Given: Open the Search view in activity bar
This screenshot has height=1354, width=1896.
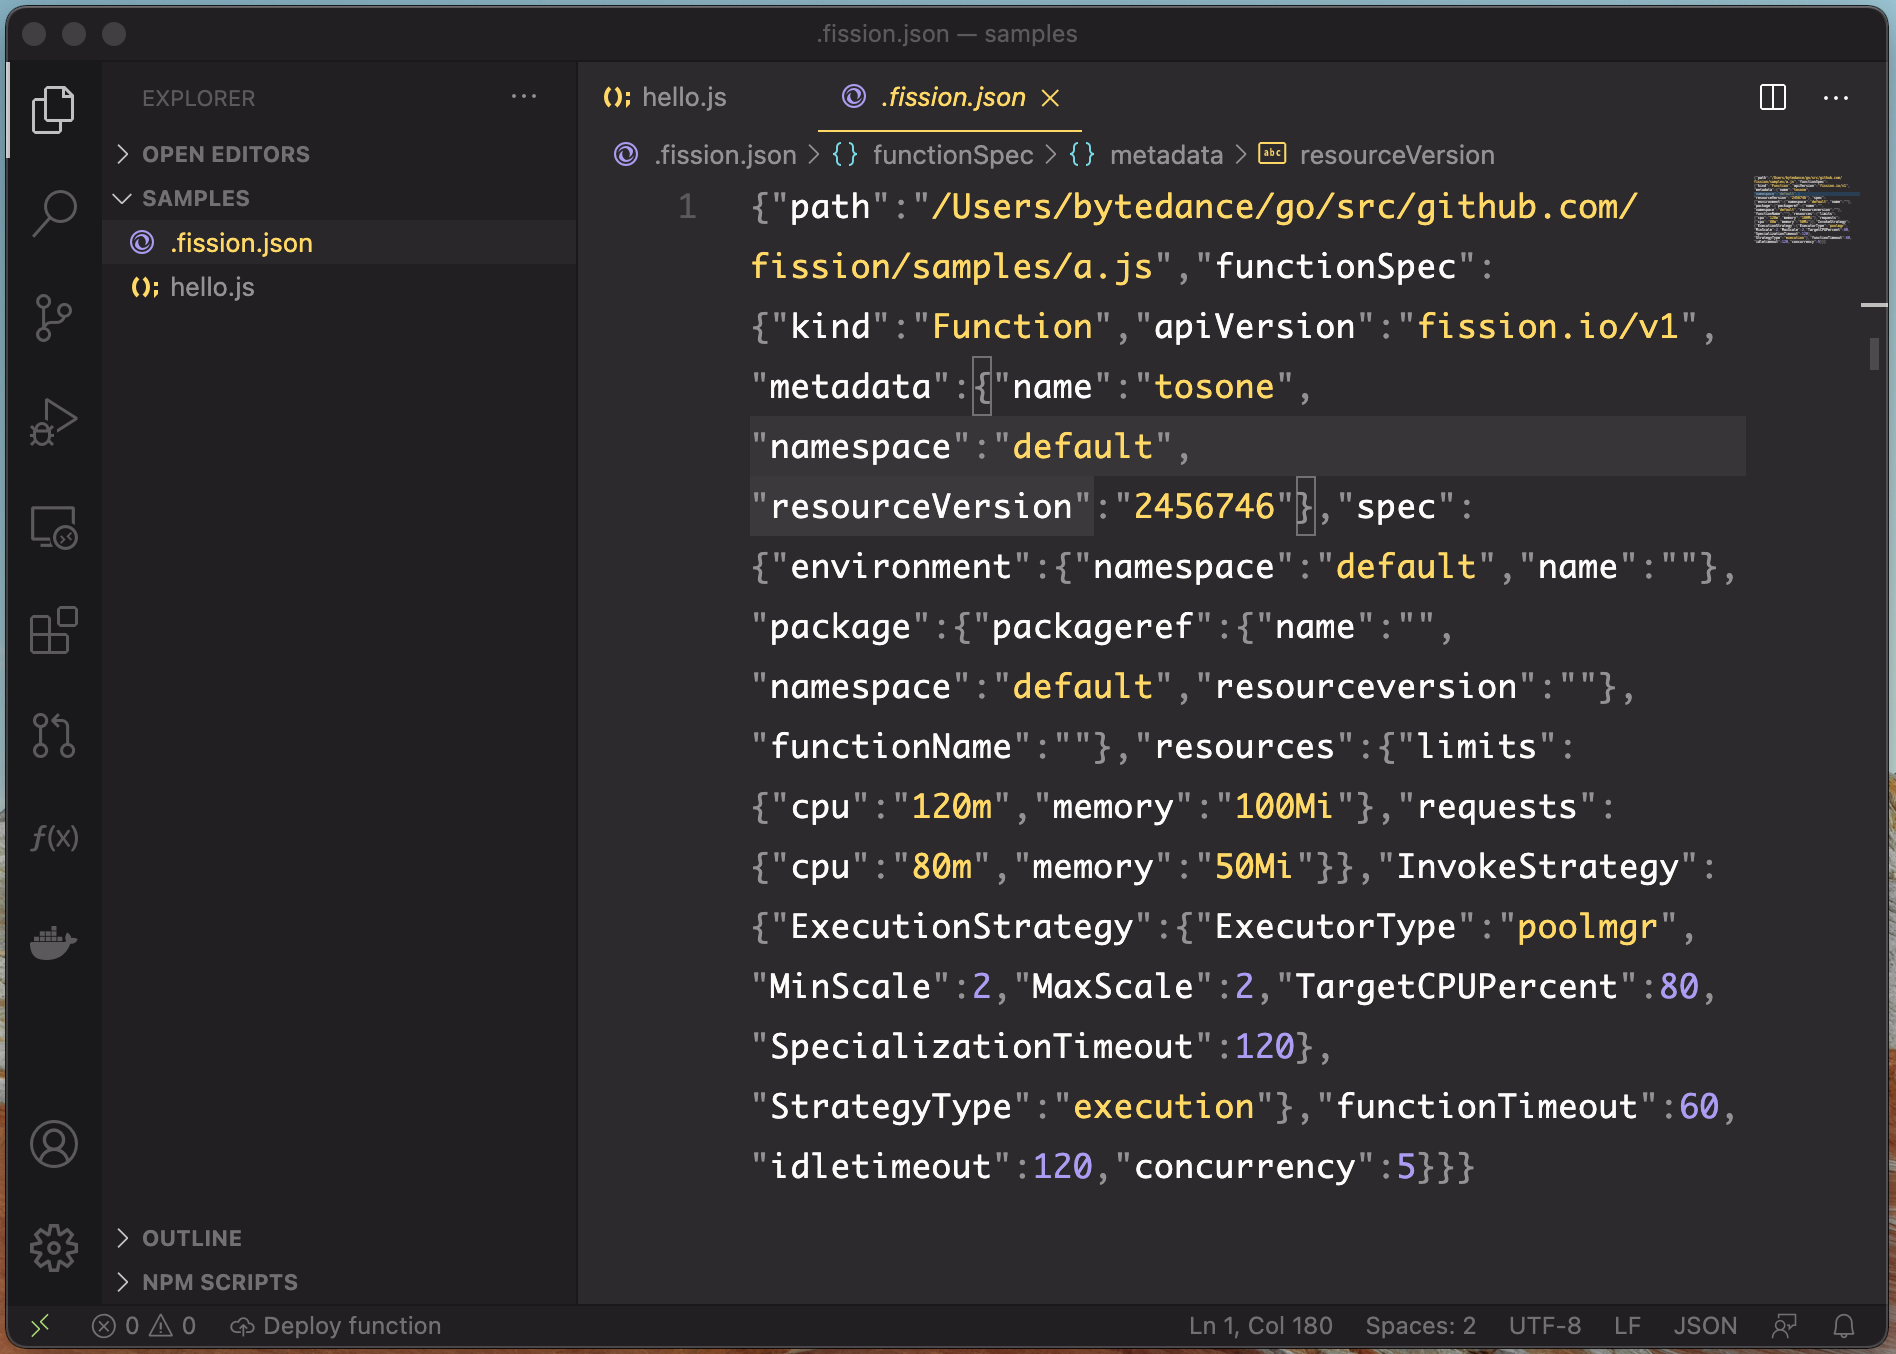Looking at the screenshot, I should (x=54, y=213).
